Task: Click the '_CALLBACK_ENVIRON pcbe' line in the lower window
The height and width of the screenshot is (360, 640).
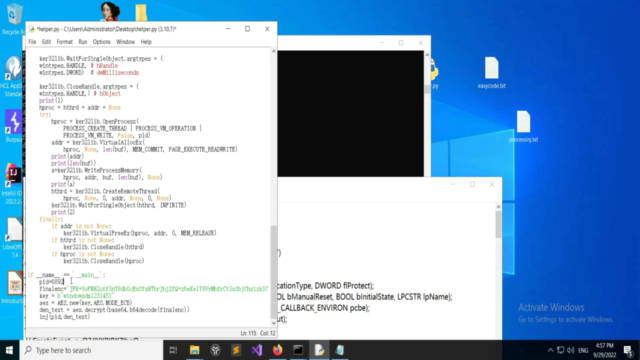Action: pos(323,308)
